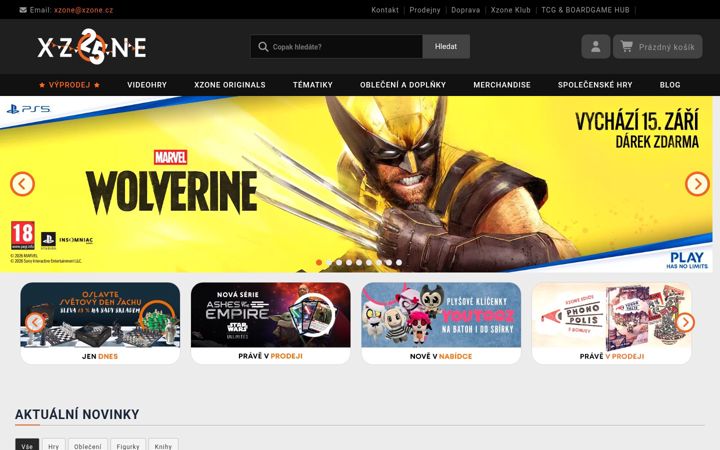
Task: Select the first banner slide dot
Action: tap(319, 262)
